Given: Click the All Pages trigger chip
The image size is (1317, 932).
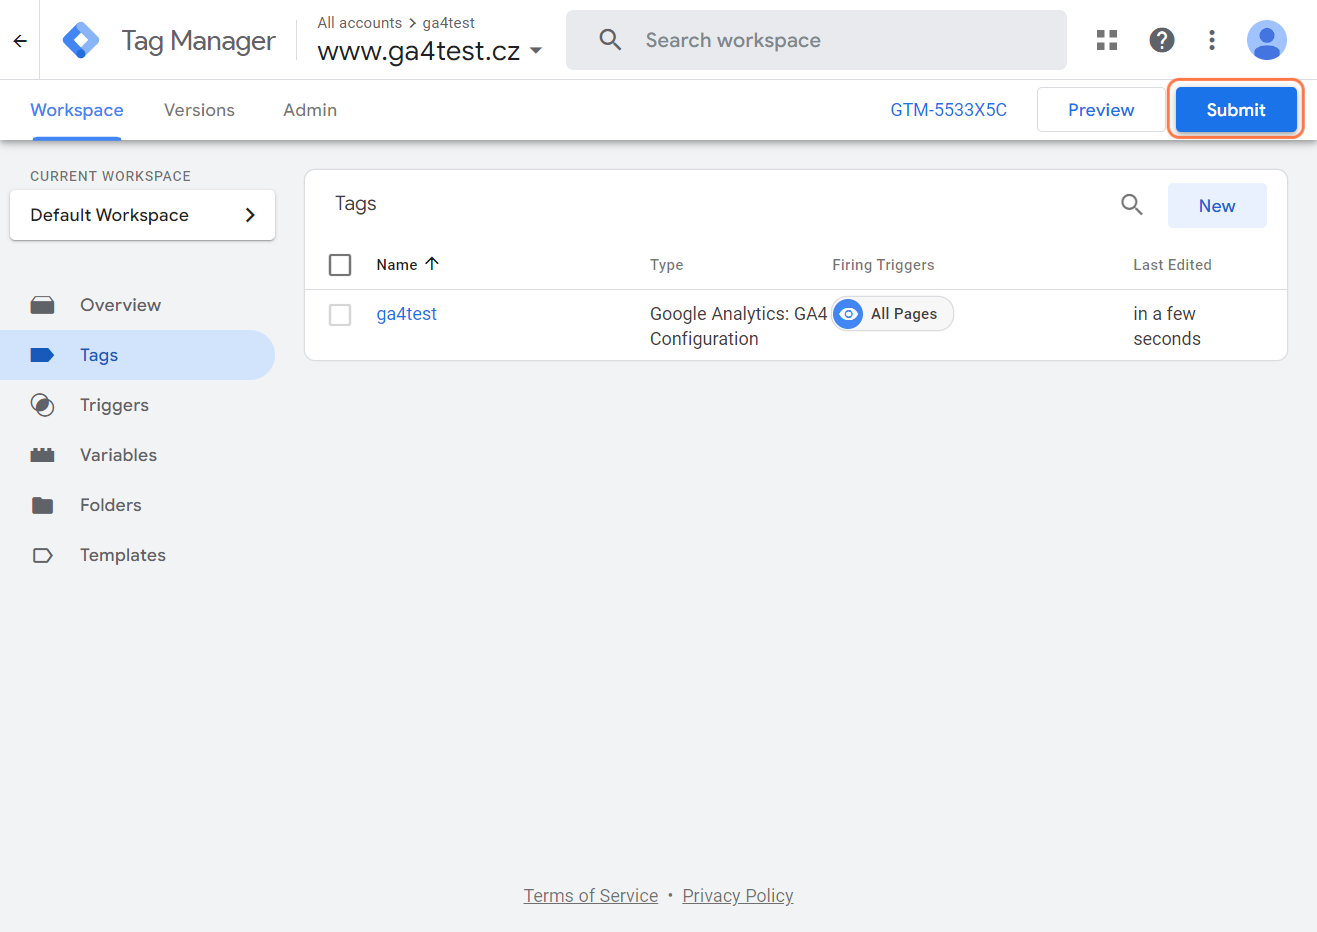Looking at the screenshot, I should tap(892, 314).
